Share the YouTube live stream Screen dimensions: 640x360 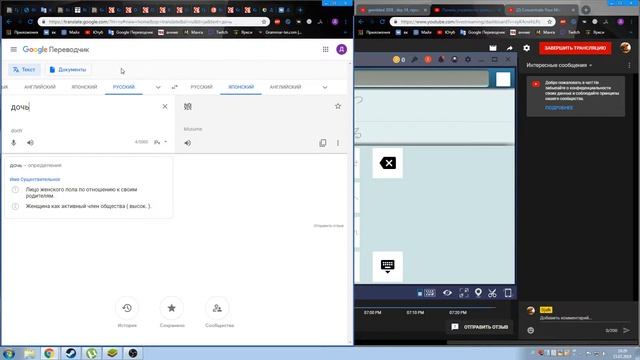coord(510,48)
